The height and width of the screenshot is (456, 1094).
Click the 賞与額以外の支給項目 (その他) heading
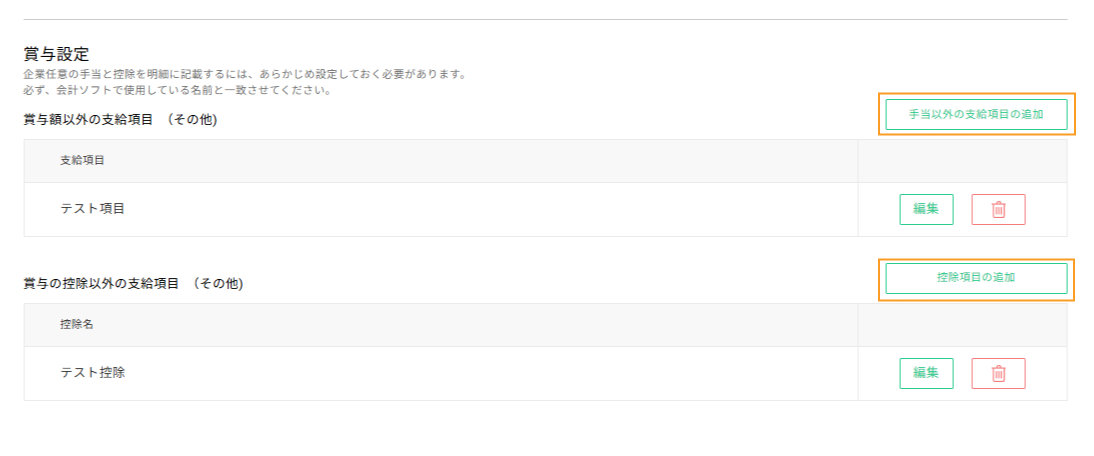(x=121, y=120)
